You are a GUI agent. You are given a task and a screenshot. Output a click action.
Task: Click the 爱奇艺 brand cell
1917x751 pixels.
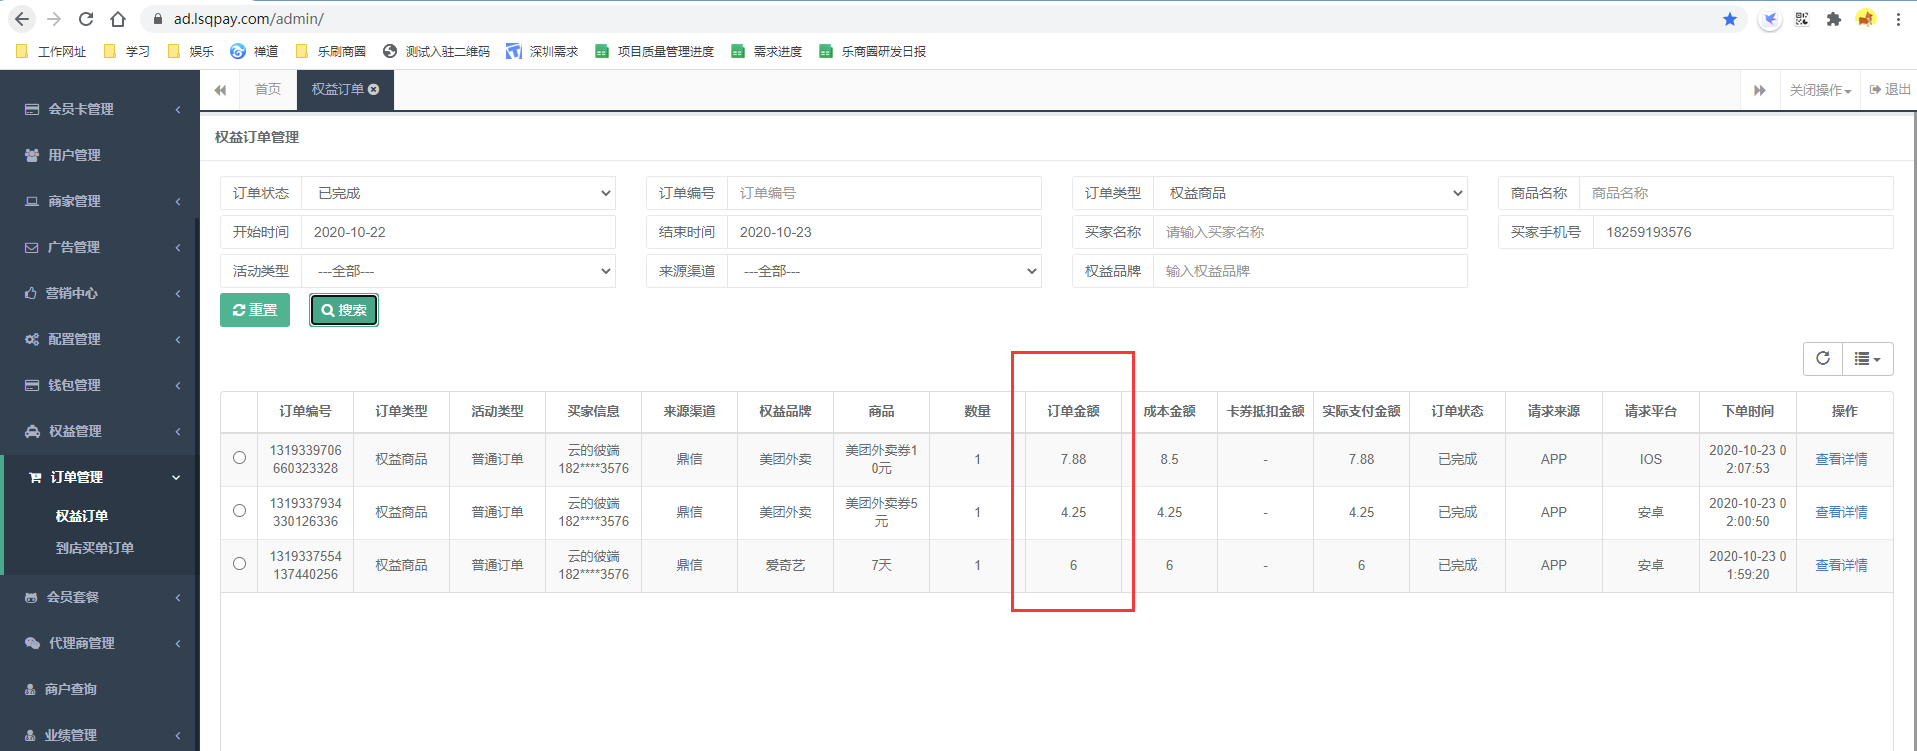(x=785, y=565)
